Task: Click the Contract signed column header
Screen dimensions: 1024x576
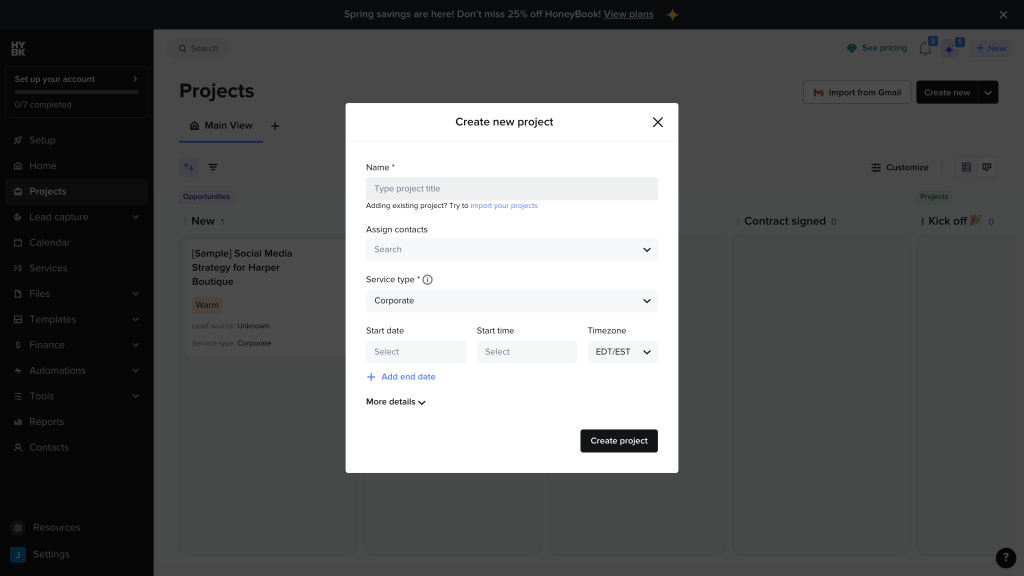Action: (785, 221)
